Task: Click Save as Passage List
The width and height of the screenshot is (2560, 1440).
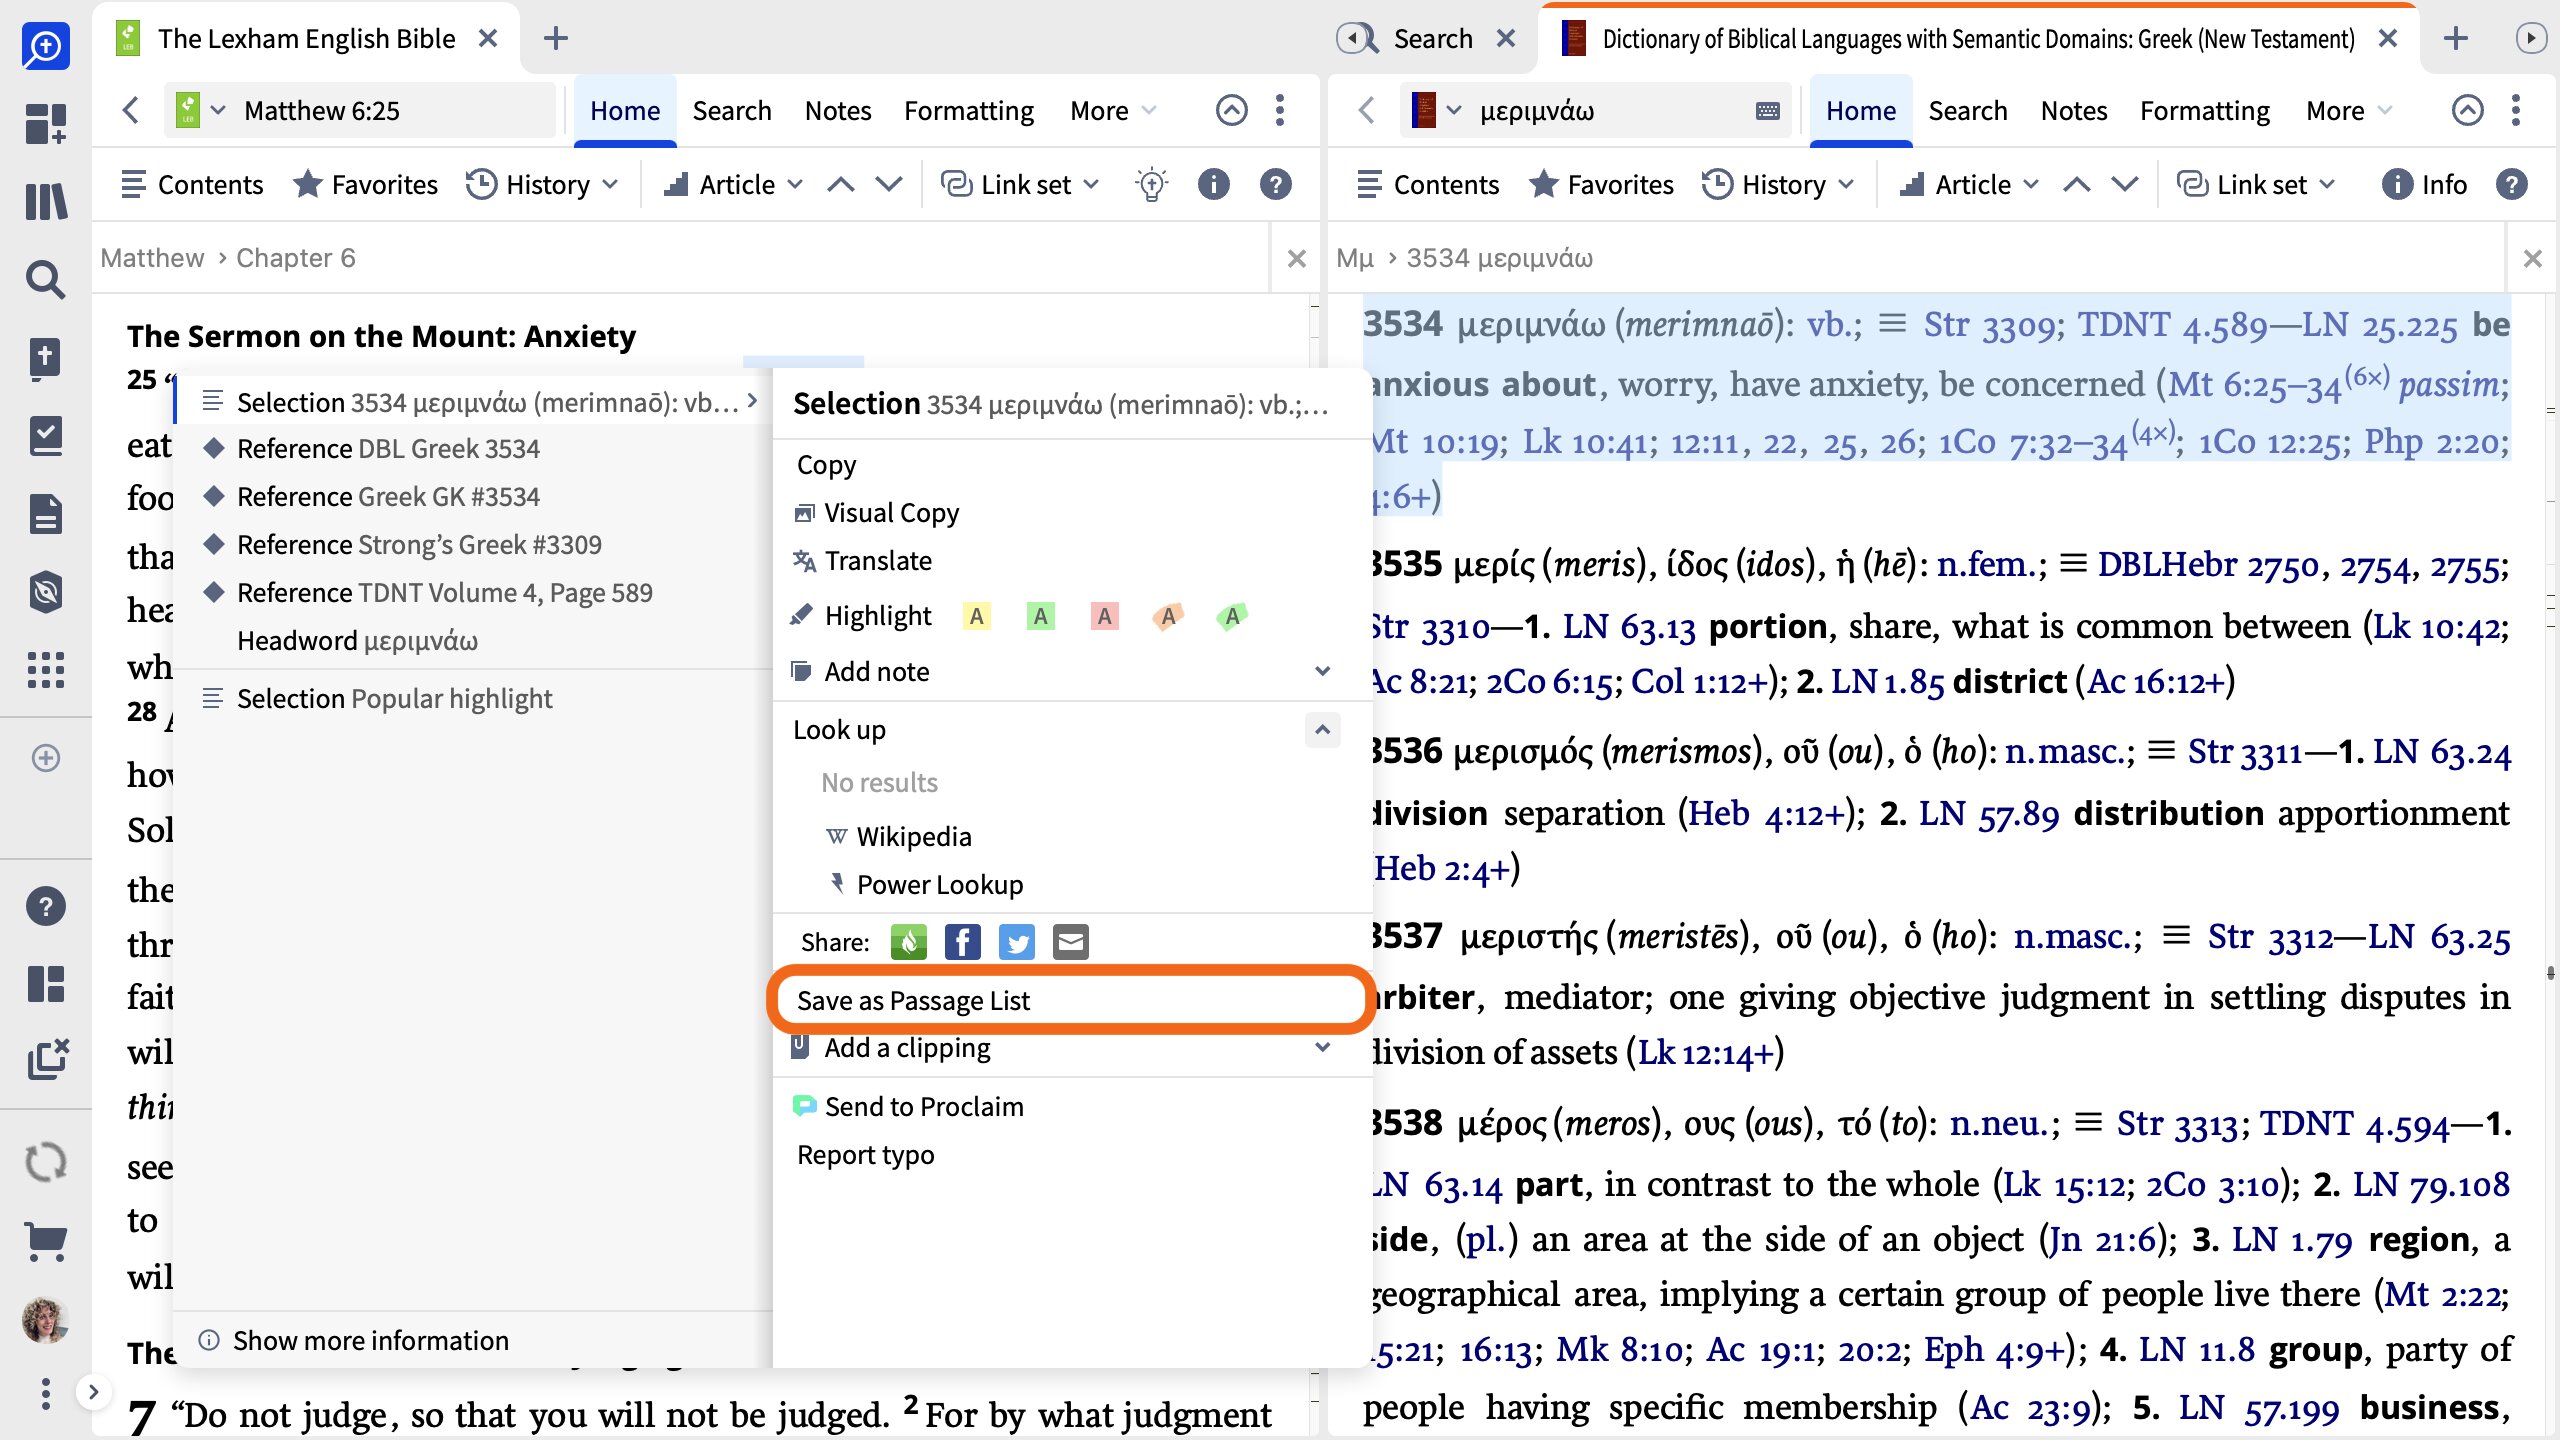Action: pyautogui.click(x=913, y=1000)
